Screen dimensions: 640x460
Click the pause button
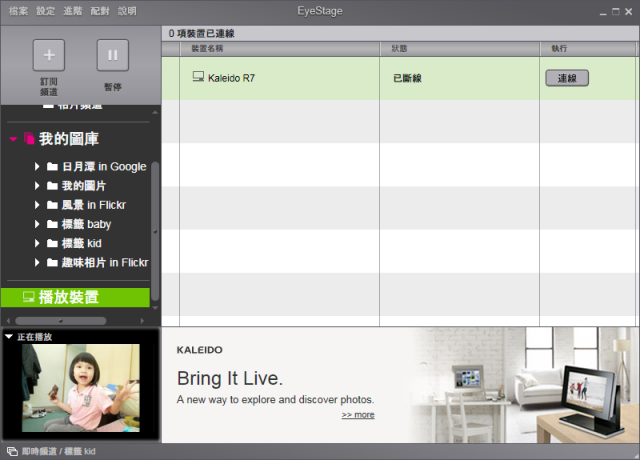(113, 55)
